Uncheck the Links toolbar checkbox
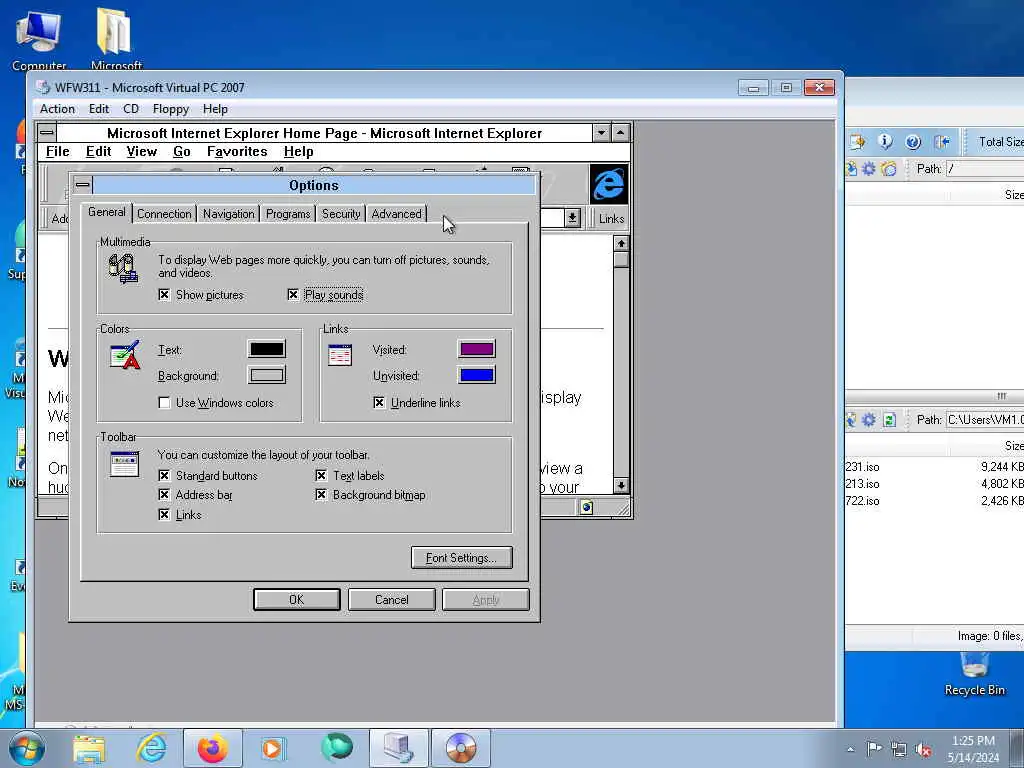This screenshot has width=1024, height=768. (x=164, y=515)
